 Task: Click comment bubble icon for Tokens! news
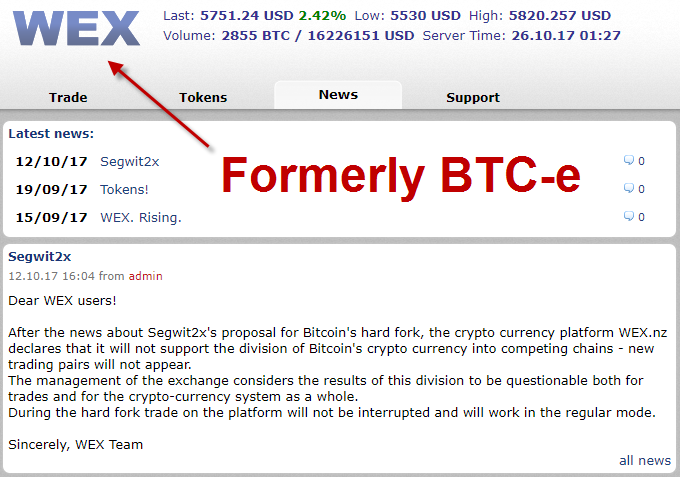click(x=628, y=188)
